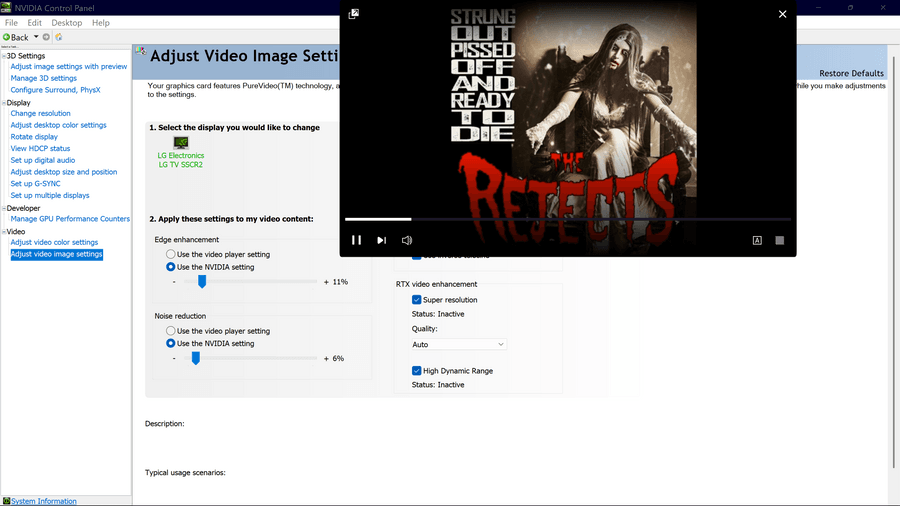The image size is (900, 506).
Task: Click the Edge enhancement minus sign
Action: coord(174,282)
